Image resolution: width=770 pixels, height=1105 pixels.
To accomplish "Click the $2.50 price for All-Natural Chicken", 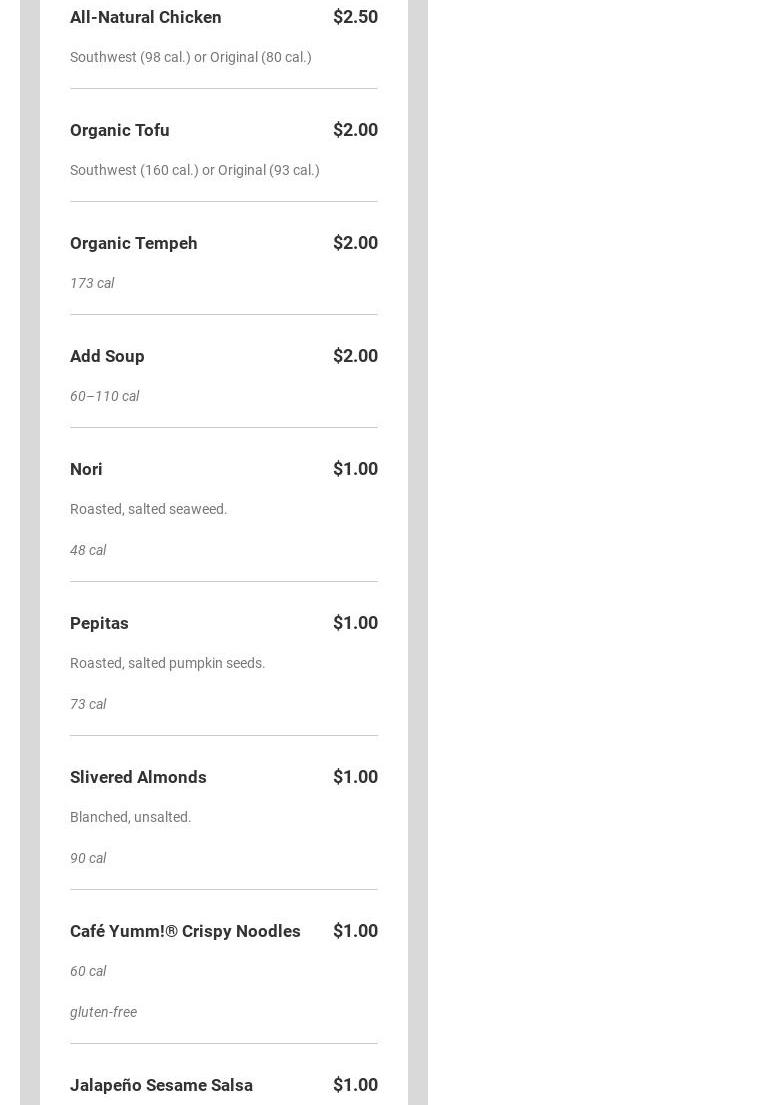I will point(355,17).
